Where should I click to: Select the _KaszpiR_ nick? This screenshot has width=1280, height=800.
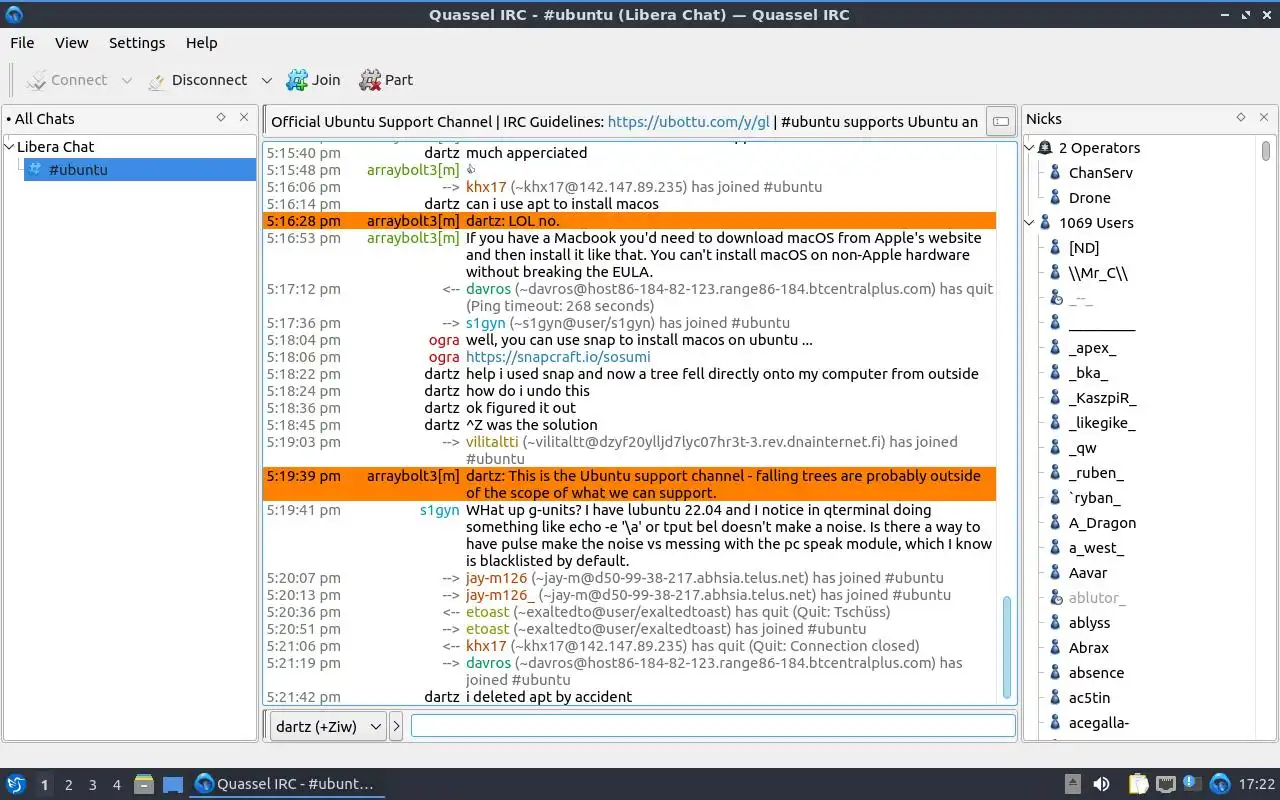tap(1103, 398)
